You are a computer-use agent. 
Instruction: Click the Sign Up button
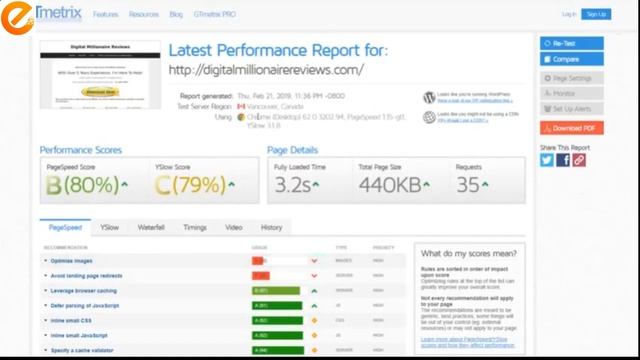point(596,14)
